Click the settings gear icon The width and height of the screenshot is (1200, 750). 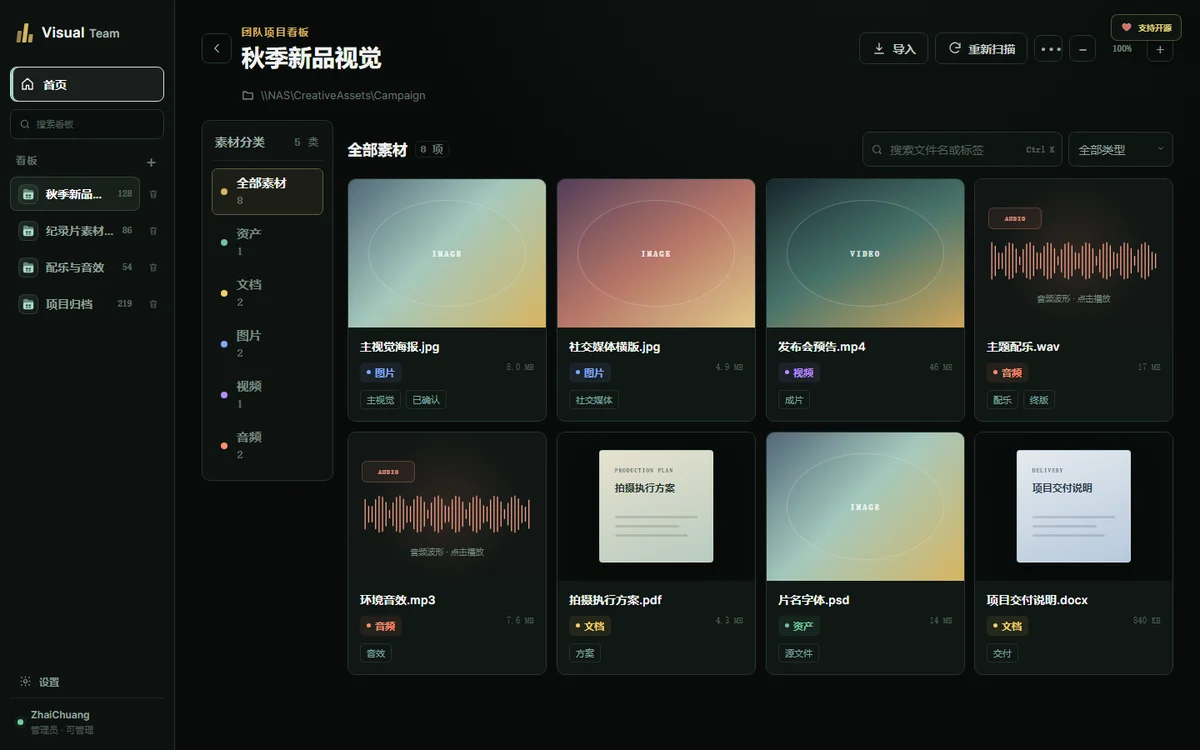pyautogui.click(x=25, y=682)
